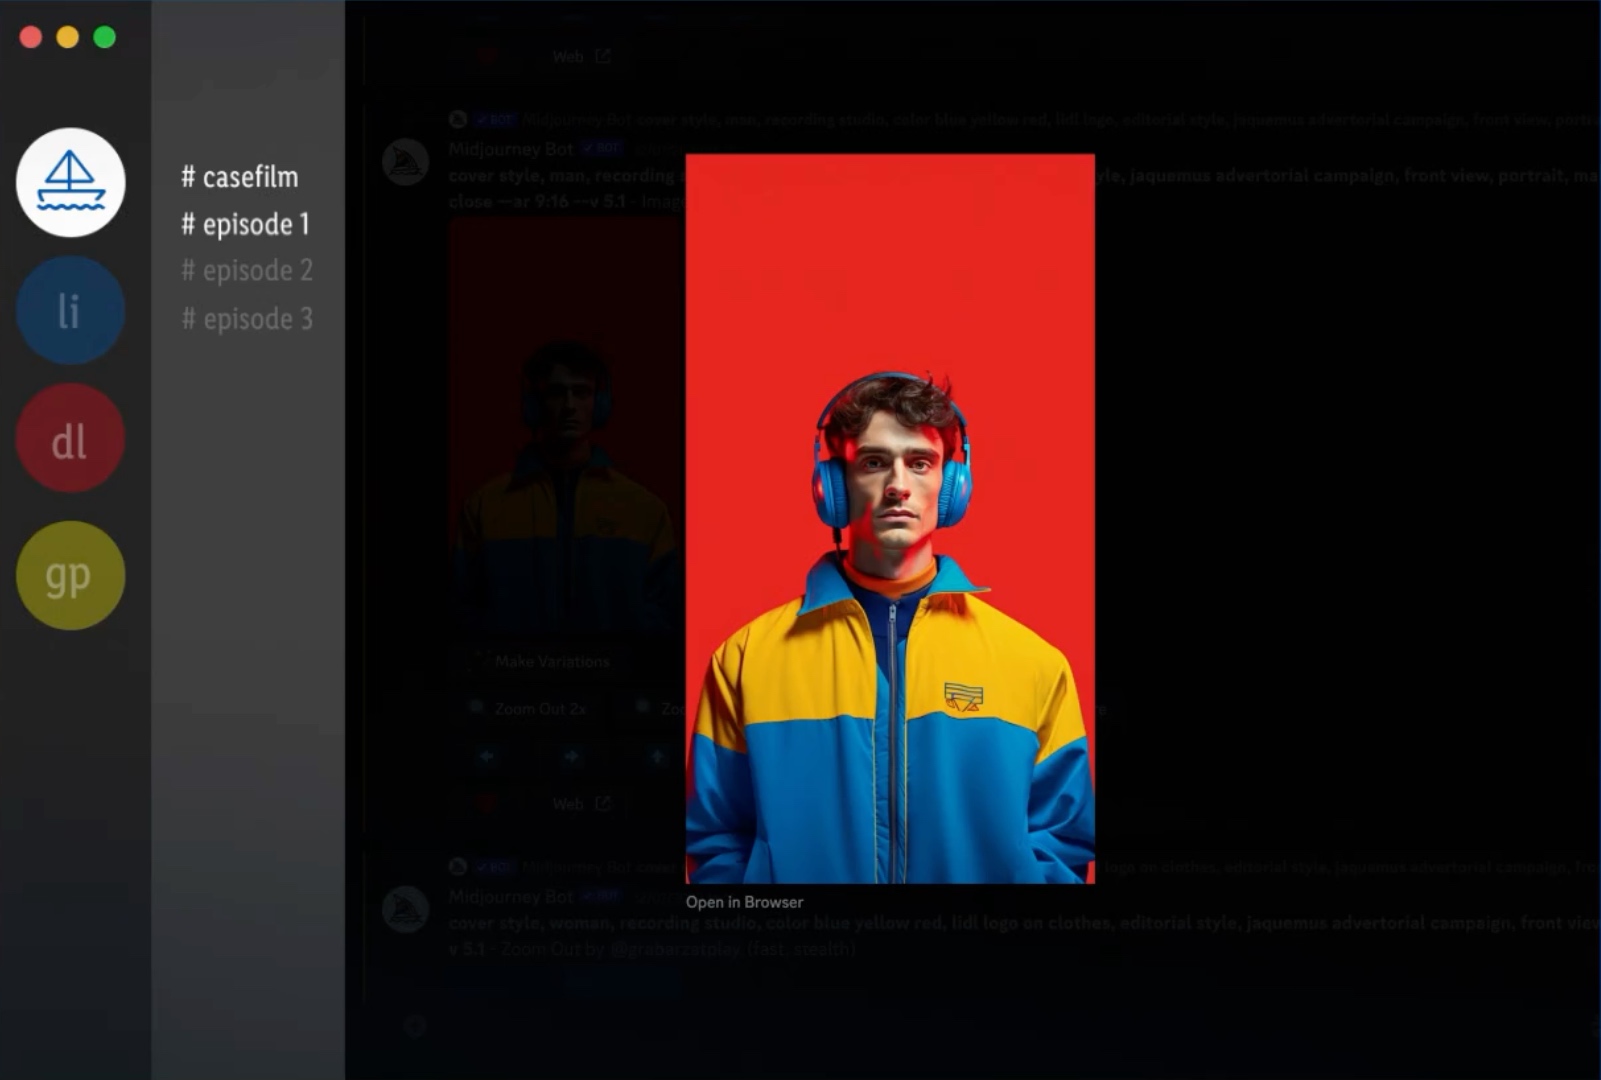
Task: Click the pan up arrow button
Action: click(656, 757)
